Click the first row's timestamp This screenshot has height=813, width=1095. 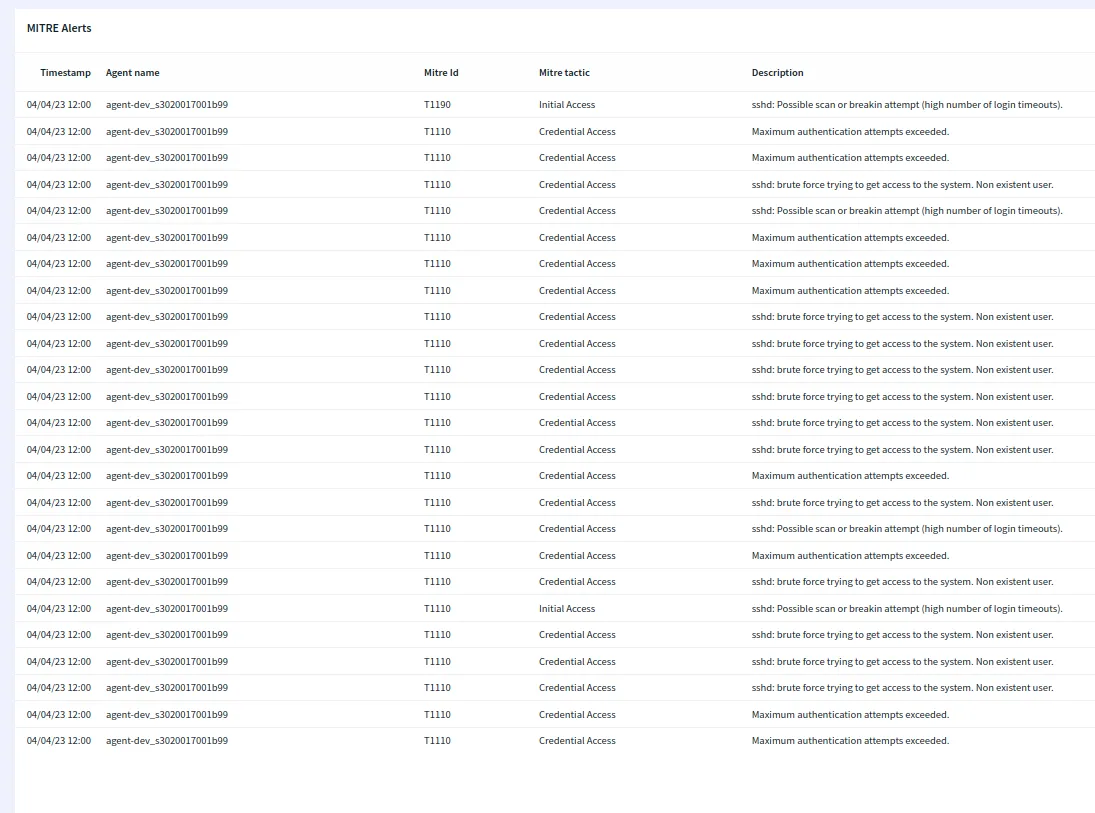(x=58, y=105)
